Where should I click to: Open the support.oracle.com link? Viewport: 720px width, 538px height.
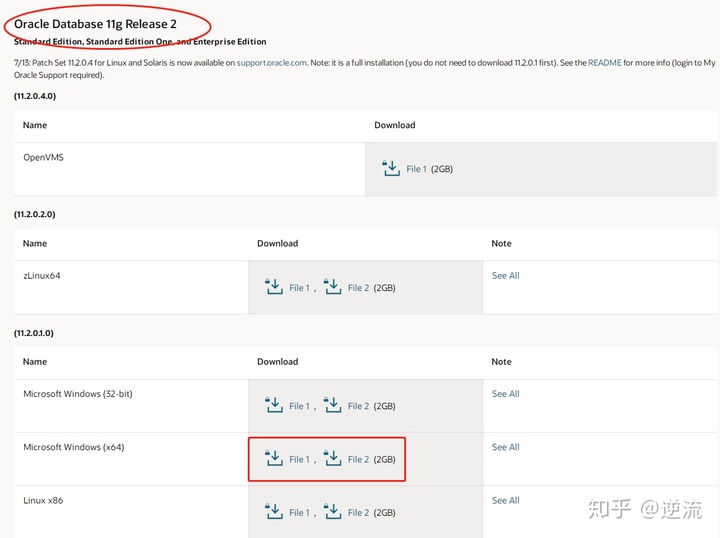click(271, 63)
